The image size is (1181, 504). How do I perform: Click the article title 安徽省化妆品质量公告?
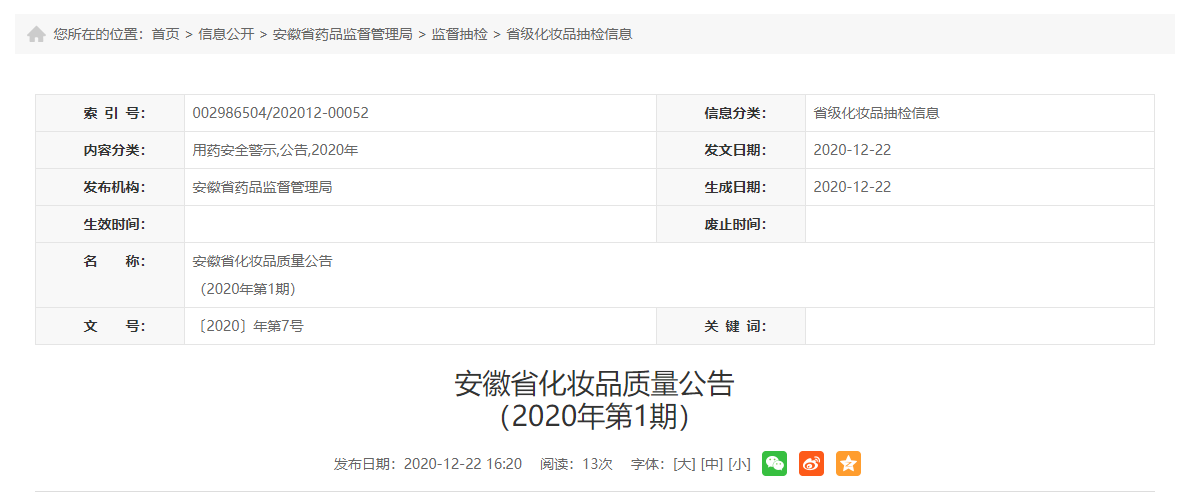click(594, 384)
